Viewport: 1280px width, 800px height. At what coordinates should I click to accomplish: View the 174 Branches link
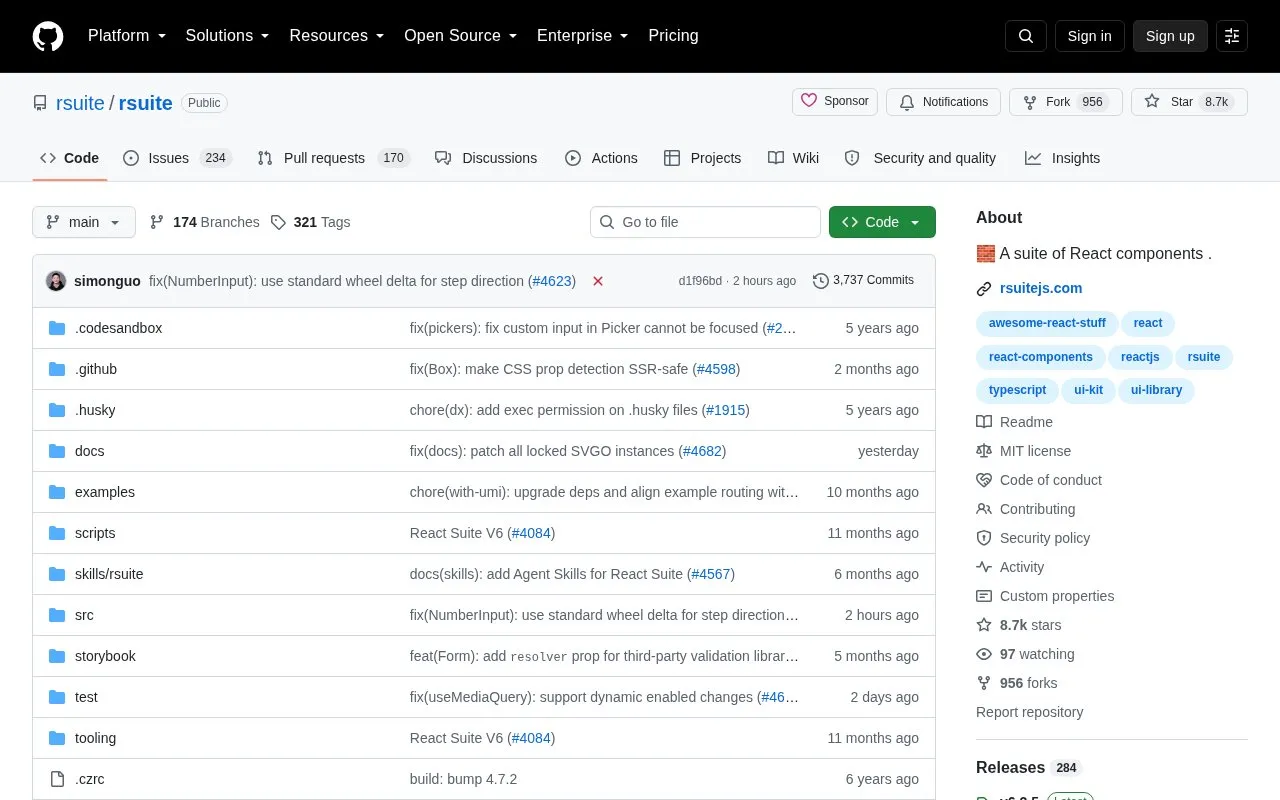coord(204,222)
